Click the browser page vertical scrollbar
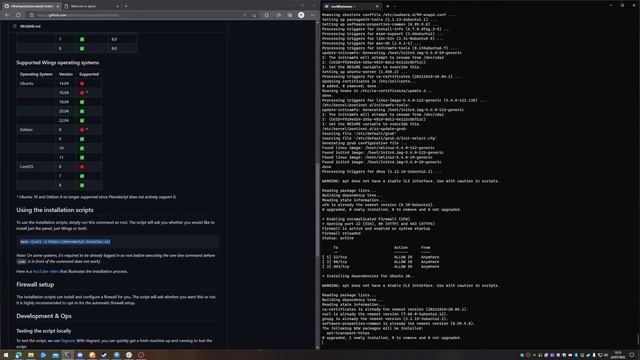640x360 pixels. point(318,210)
